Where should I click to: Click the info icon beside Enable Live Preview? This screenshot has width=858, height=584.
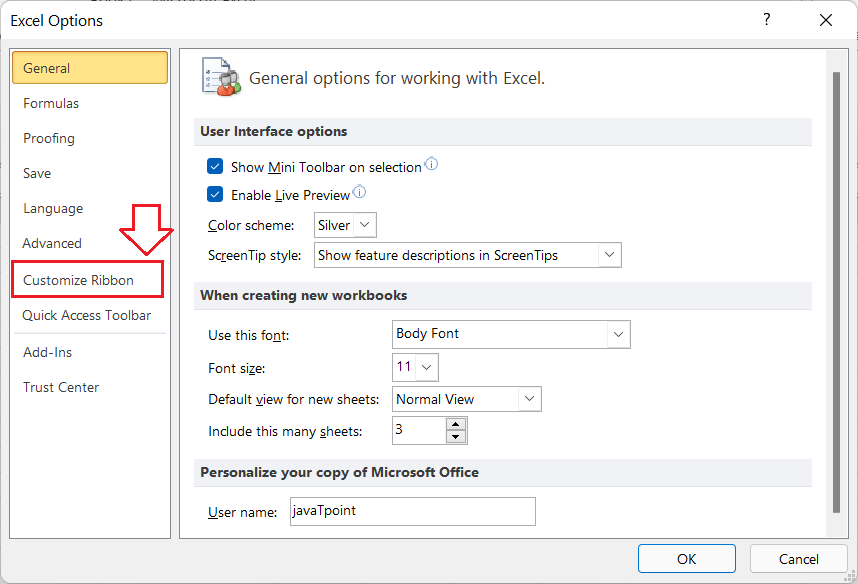pyautogui.click(x=359, y=192)
